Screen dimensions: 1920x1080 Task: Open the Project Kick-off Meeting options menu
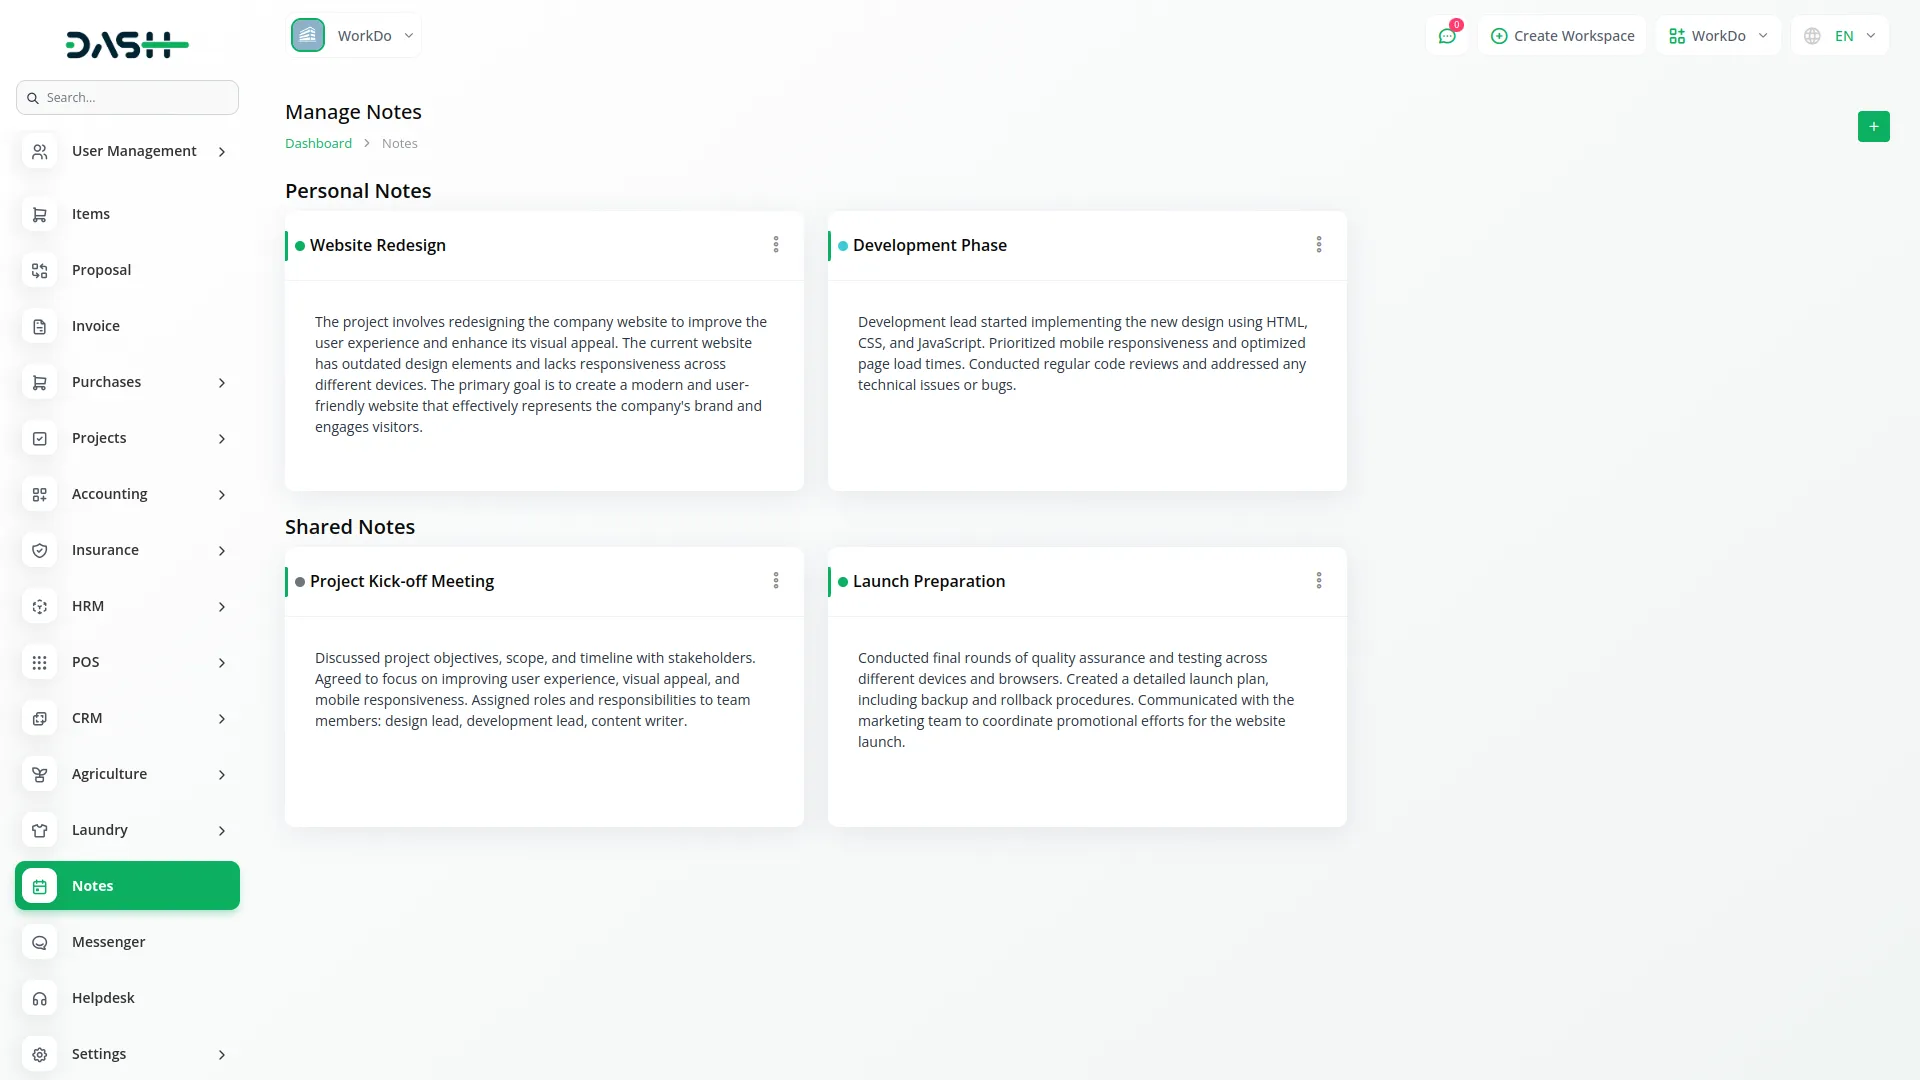point(775,581)
